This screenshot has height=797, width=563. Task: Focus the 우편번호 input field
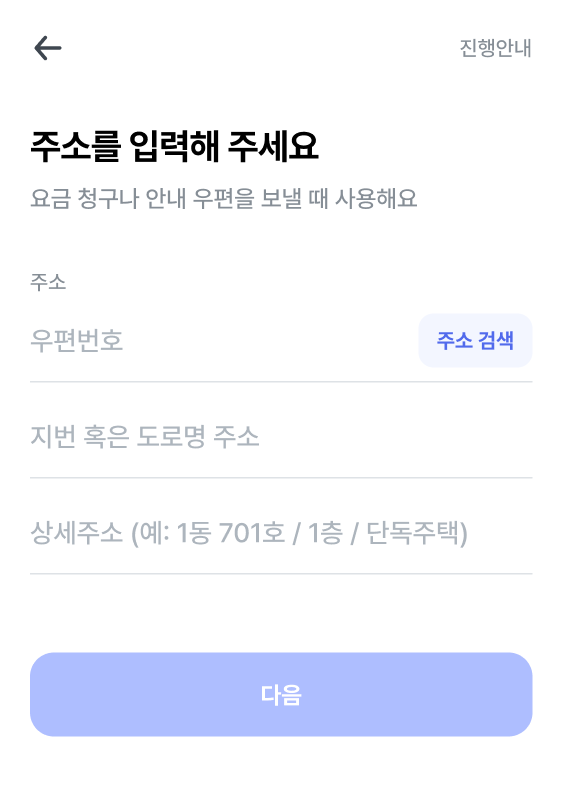[x=224, y=341]
